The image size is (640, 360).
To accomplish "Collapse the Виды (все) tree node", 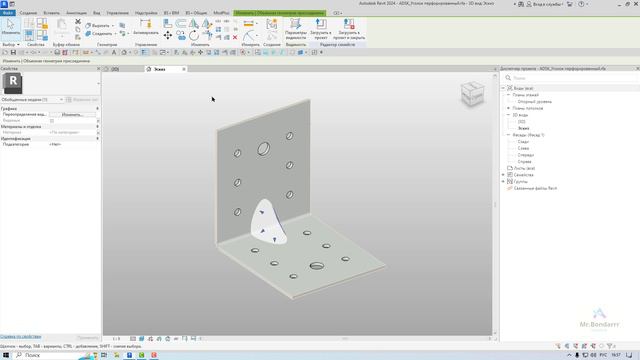I will click(503, 88).
